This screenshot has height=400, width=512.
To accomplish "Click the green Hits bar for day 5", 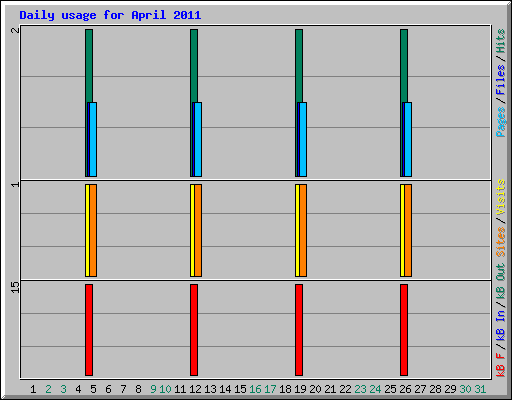I will point(89,66).
